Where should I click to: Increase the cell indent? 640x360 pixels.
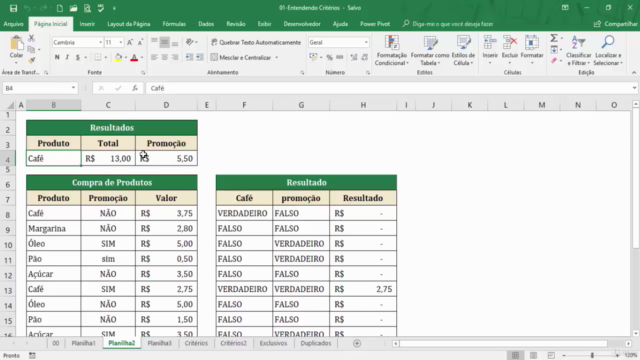point(200,58)
